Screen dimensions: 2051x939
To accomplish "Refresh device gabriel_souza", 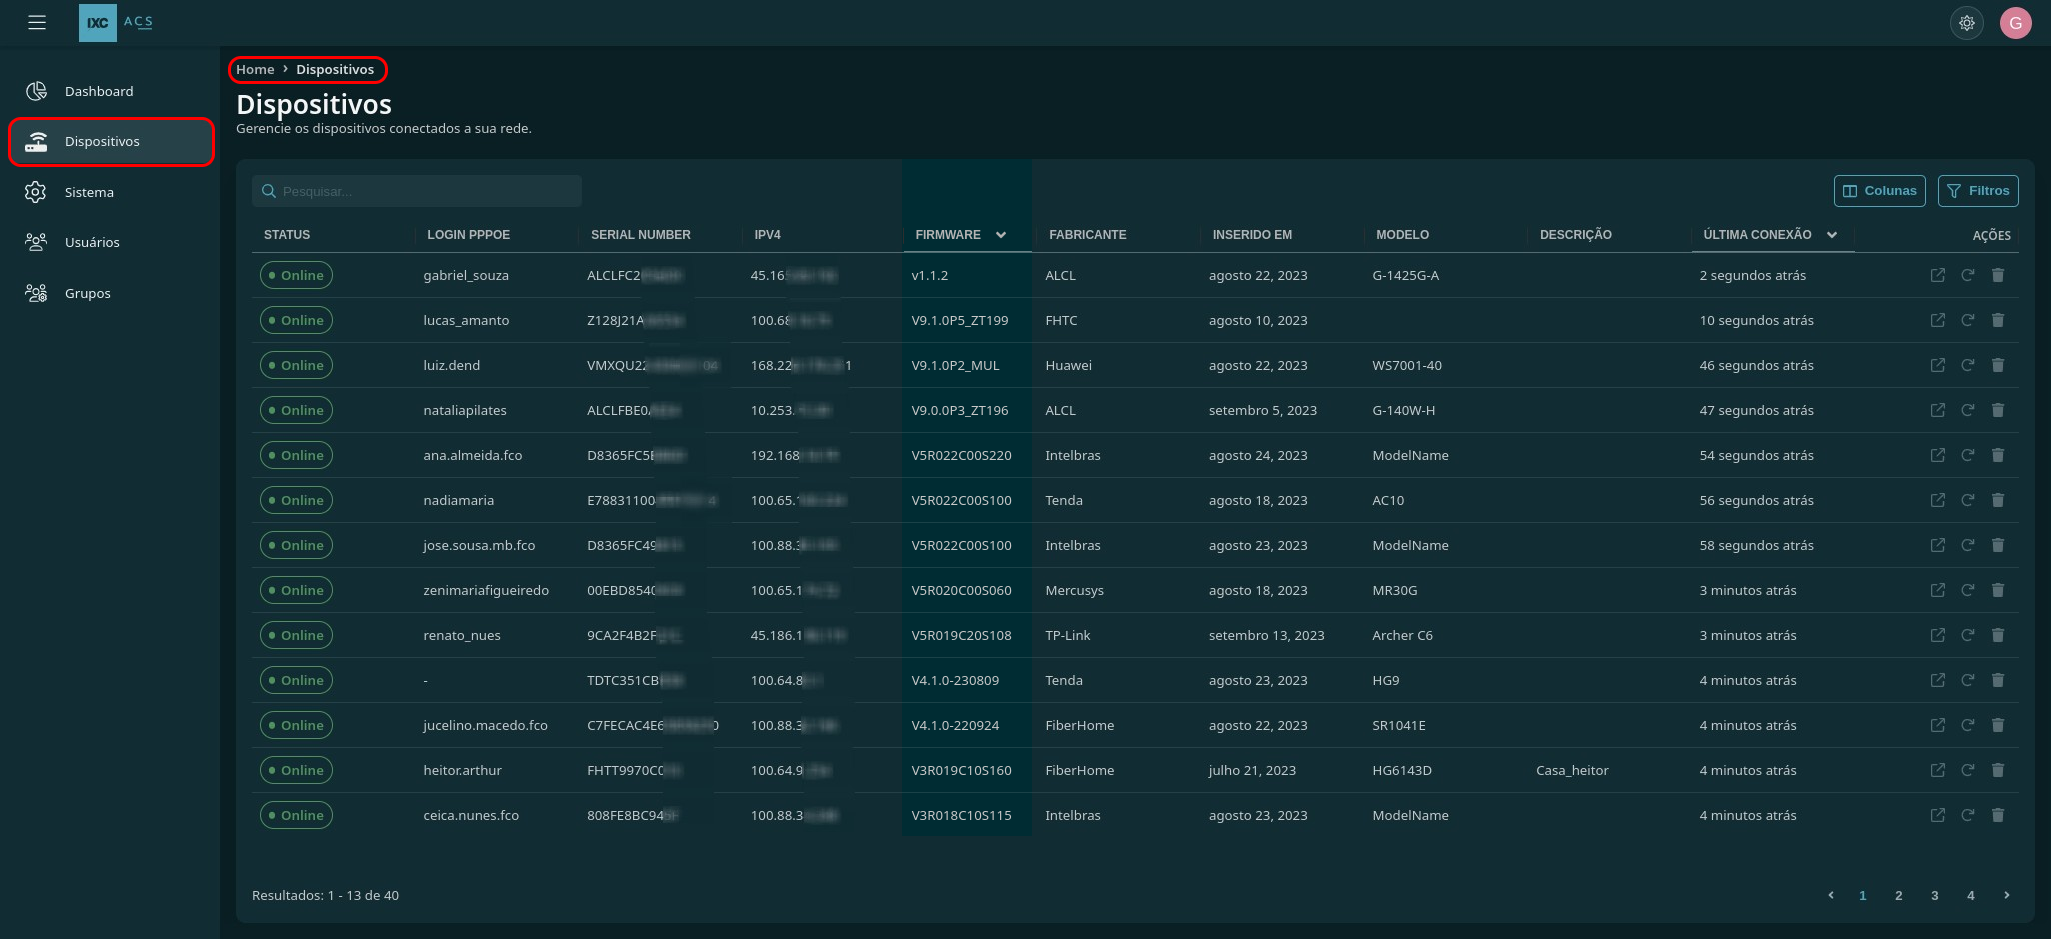I will 1968,275.
